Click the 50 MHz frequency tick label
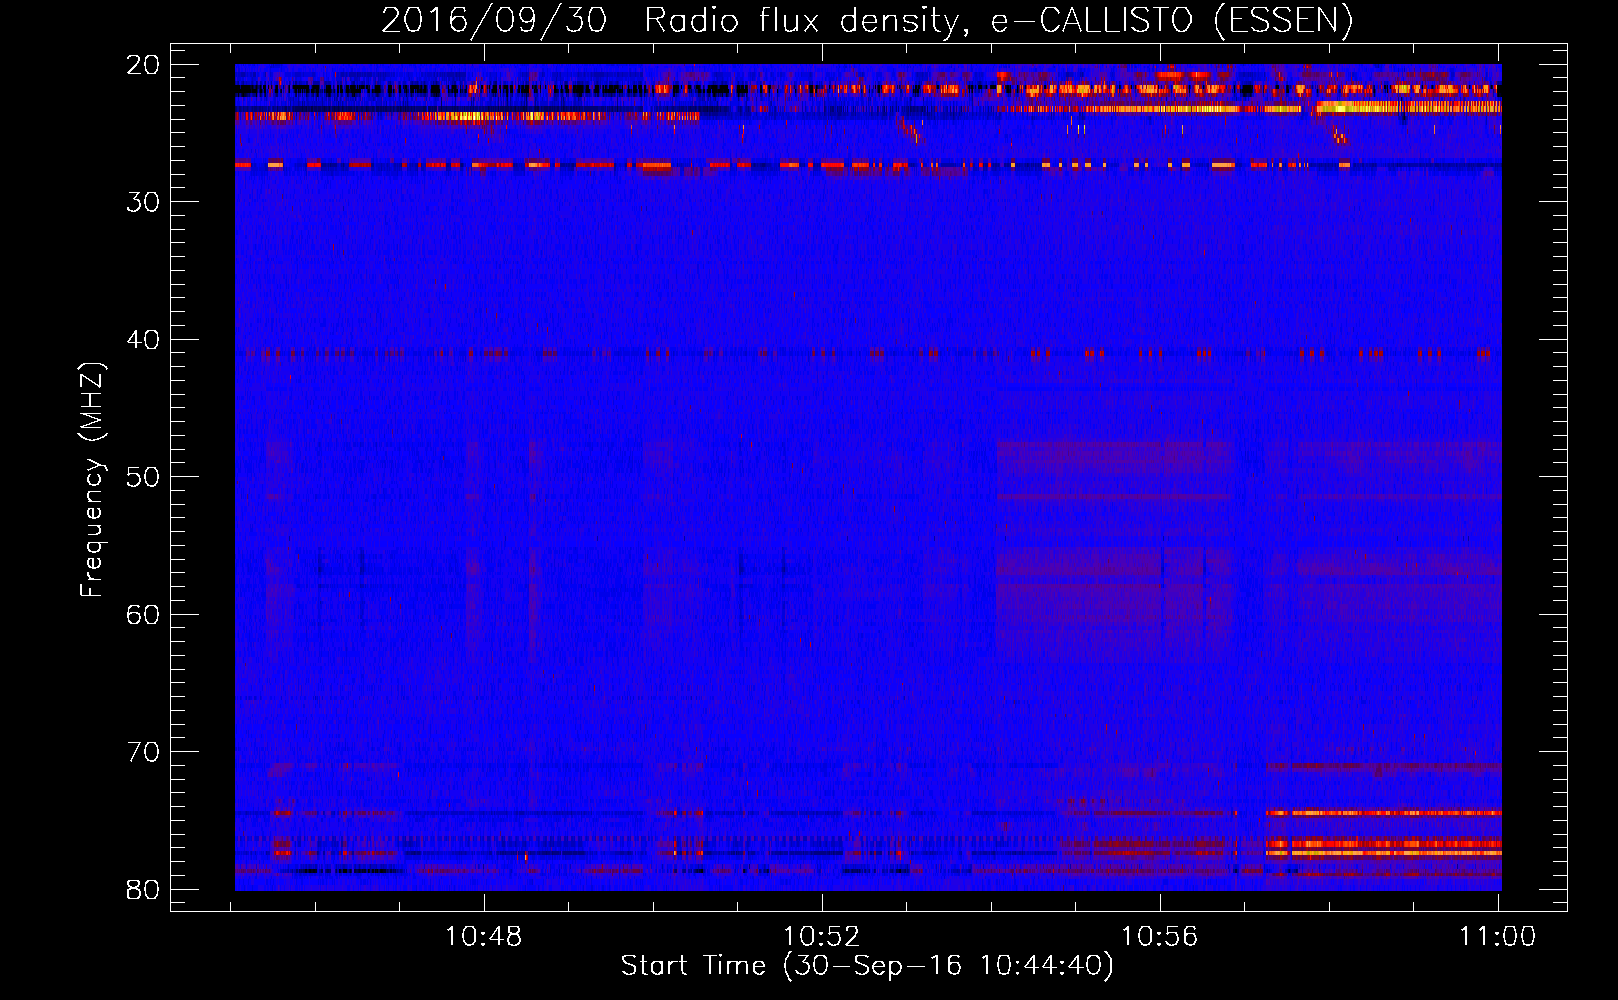 pos(144,477)
